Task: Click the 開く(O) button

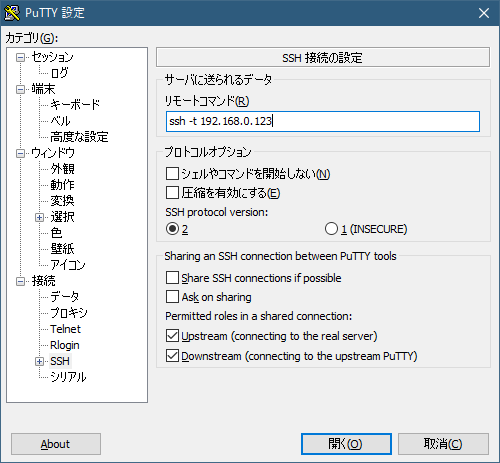Action: click(346, 444)
